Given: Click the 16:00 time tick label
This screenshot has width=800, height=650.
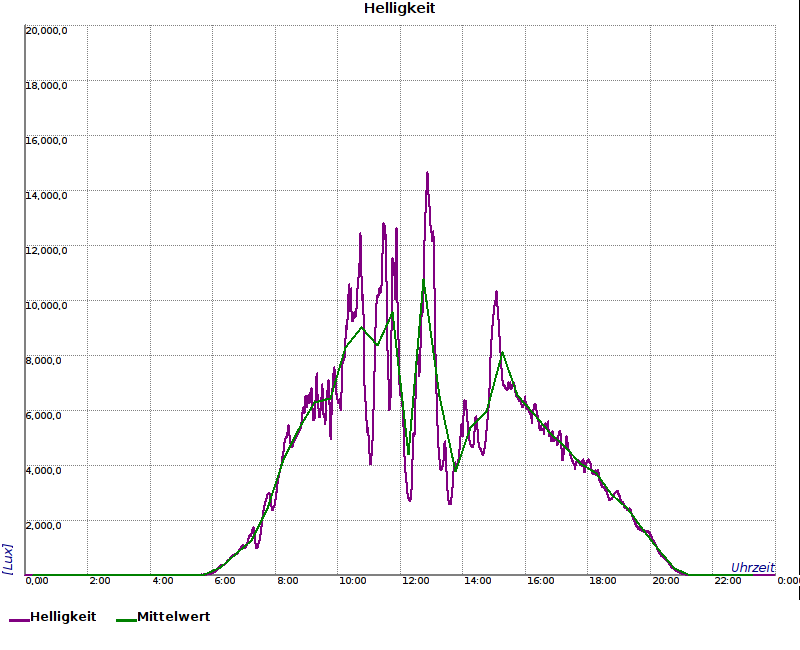Looking at the screenshot, I should tap(541, 581).
